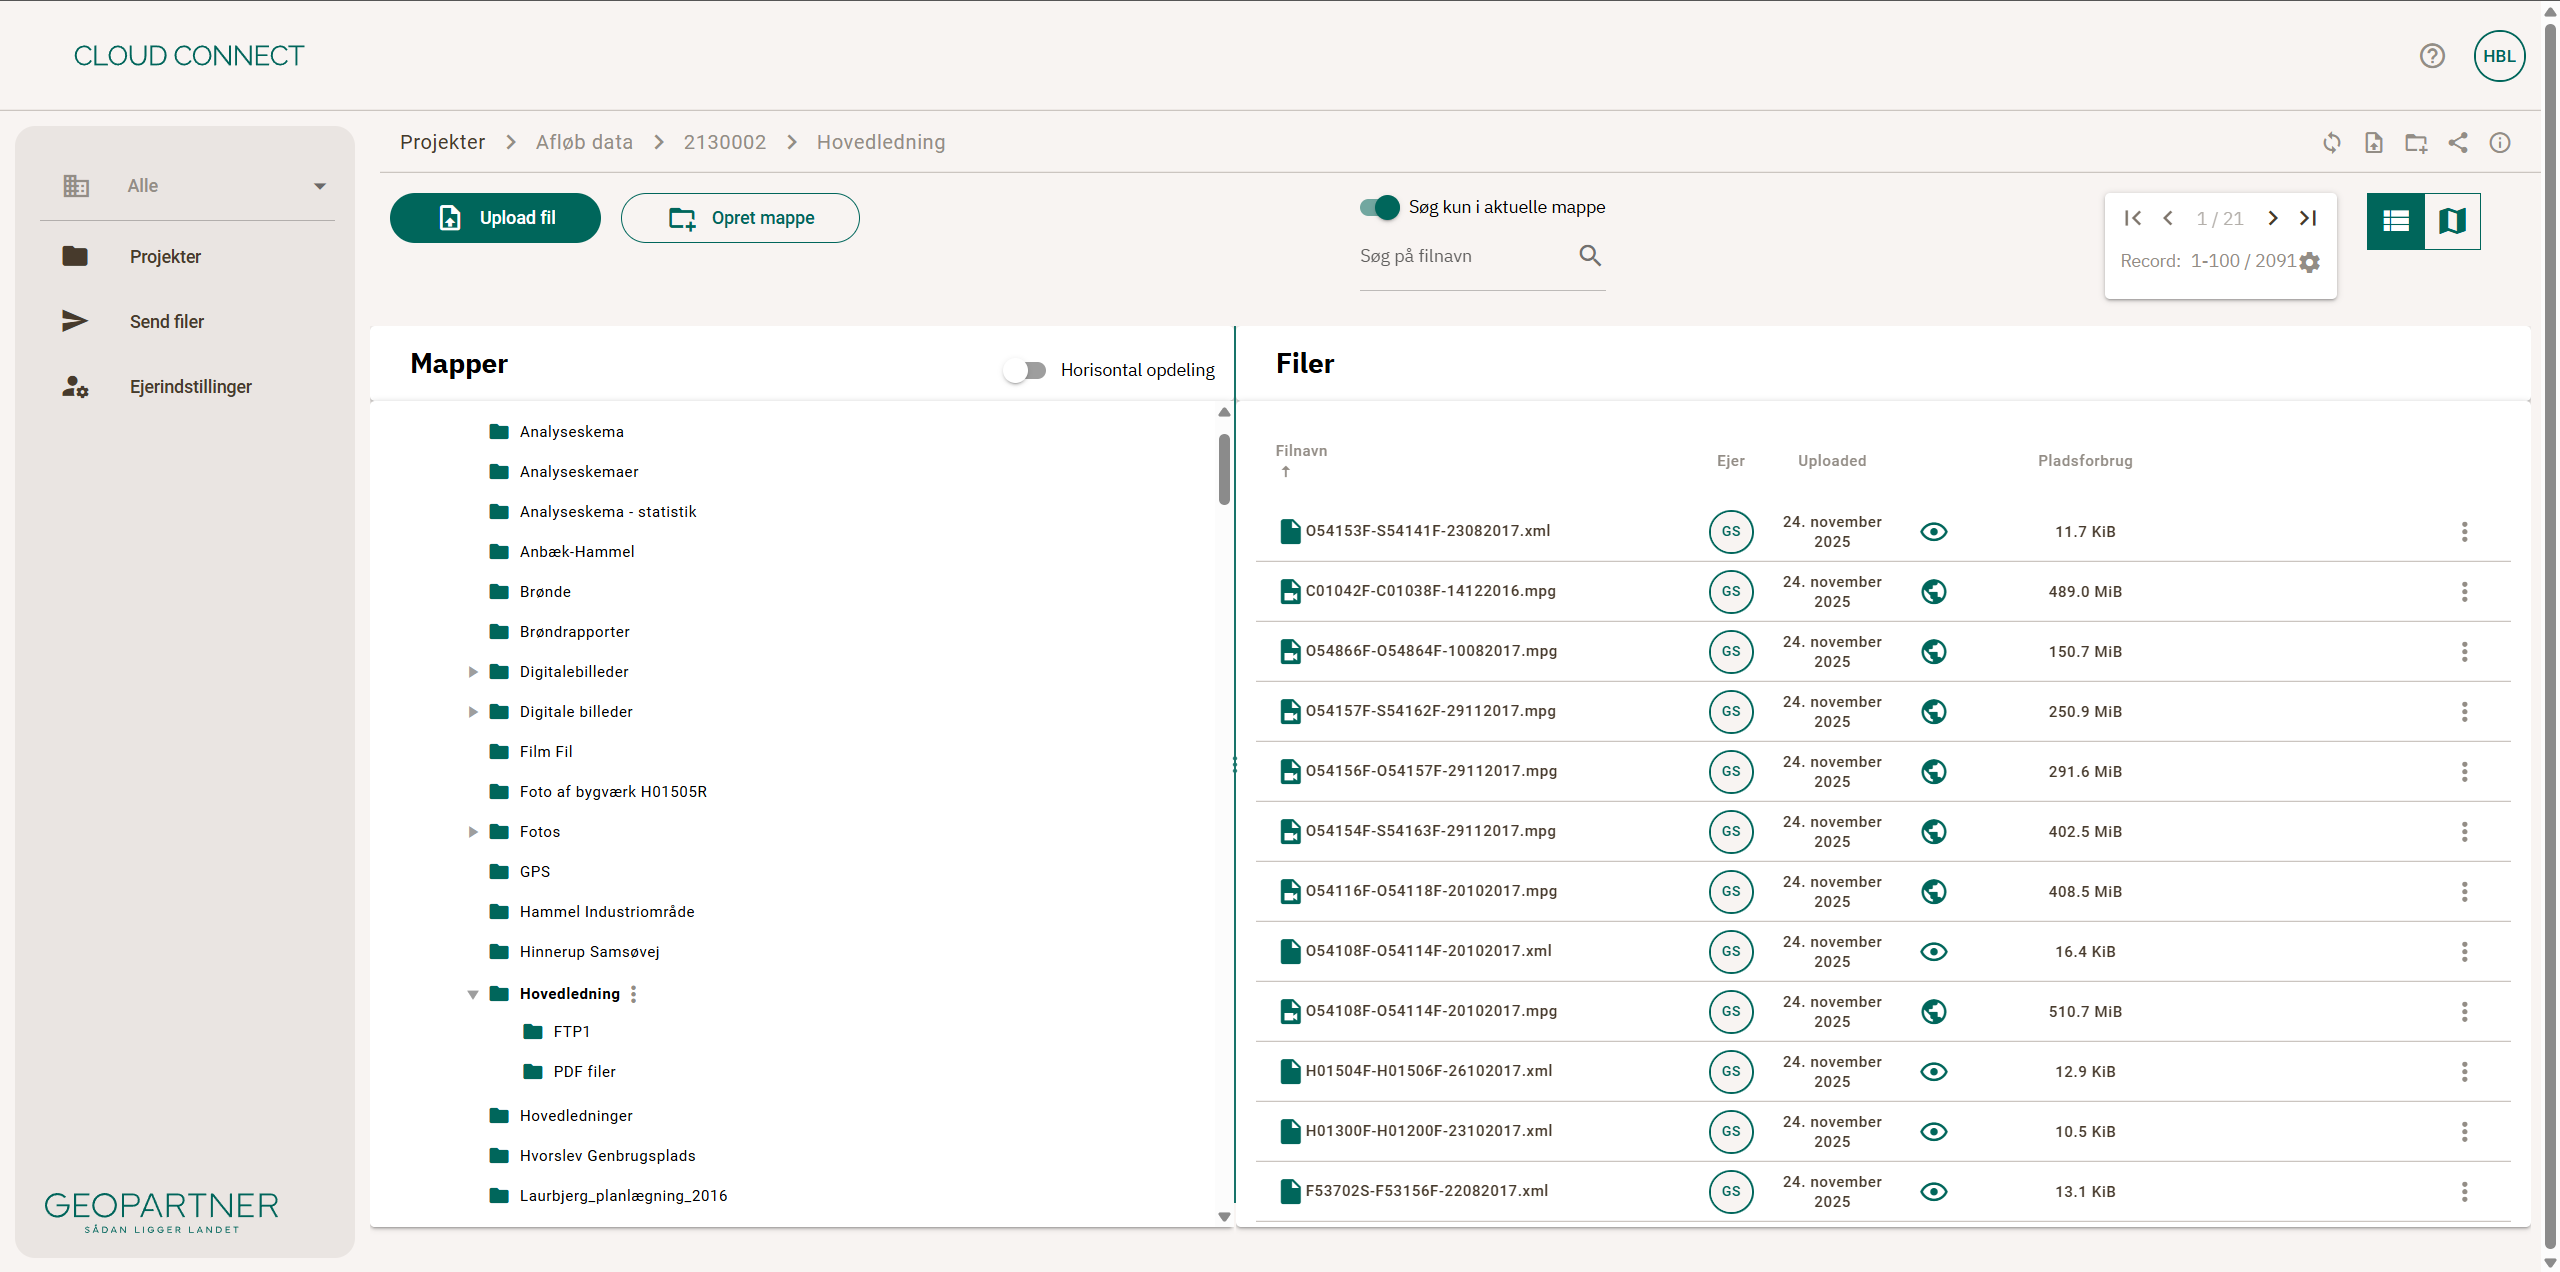Screen dimensions: 2560x1272
Task: Switch to map view
Action: click(2453, 221)
